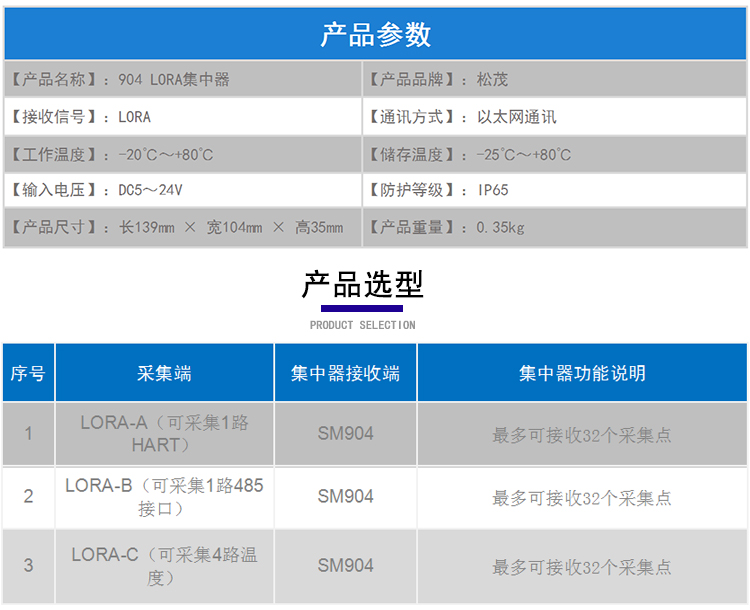Click the 产品品牌 松茂 cell

pyautogui.click(x=554, y=79)
